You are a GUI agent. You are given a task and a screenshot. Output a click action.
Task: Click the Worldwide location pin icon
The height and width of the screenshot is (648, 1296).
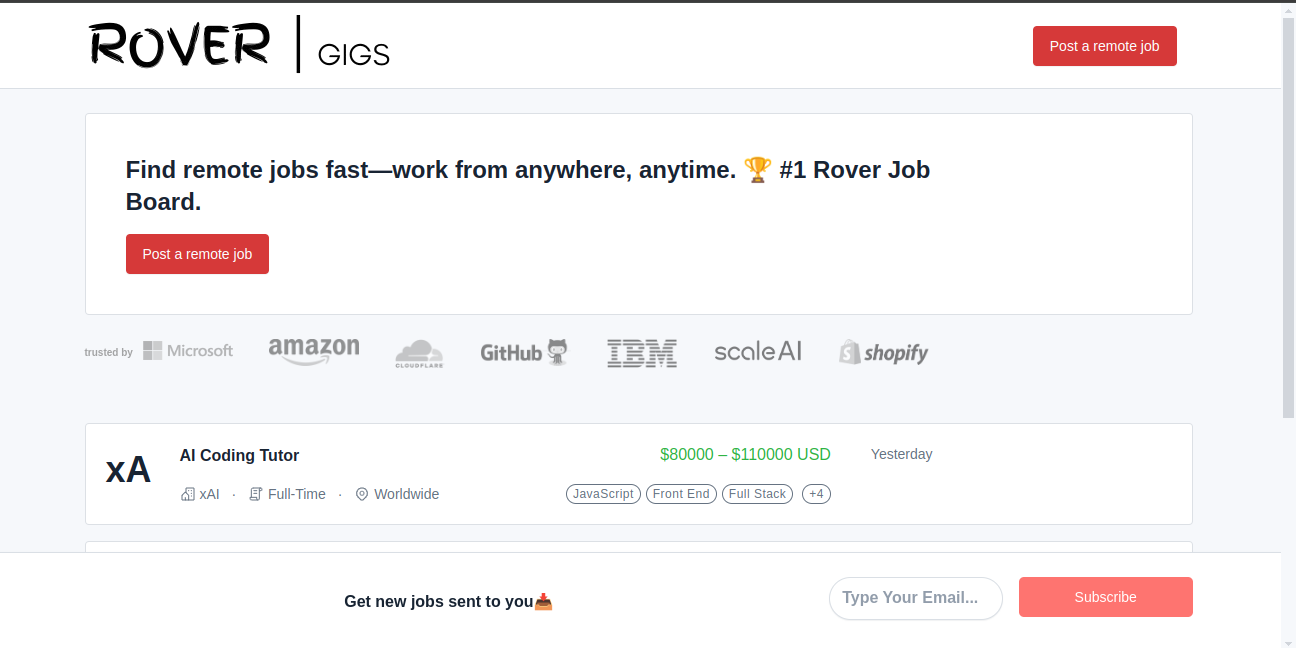point(362,494)
